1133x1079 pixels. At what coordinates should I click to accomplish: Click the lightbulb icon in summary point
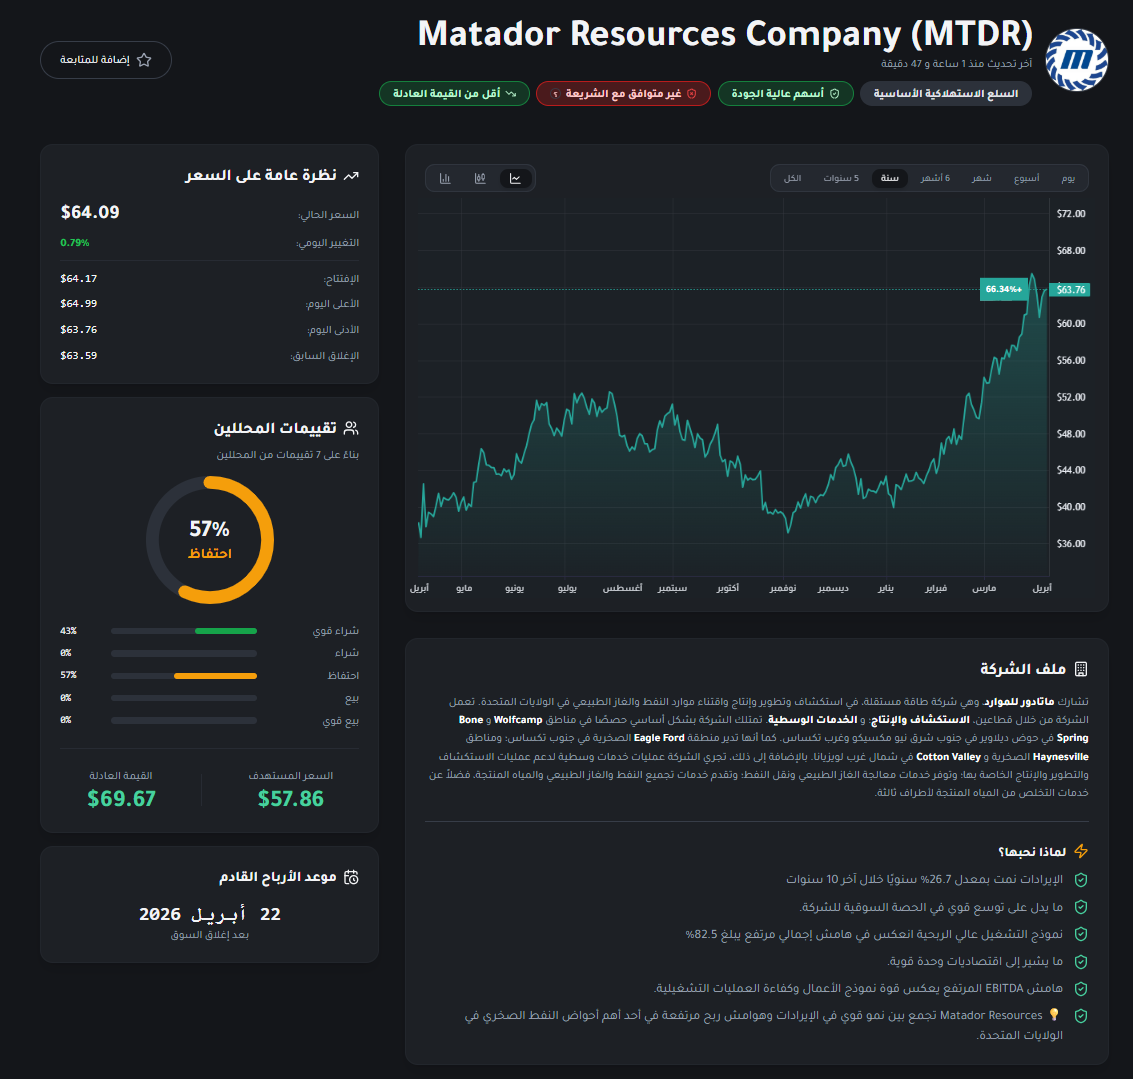pyautogui.click(x=1054, y=1015)
